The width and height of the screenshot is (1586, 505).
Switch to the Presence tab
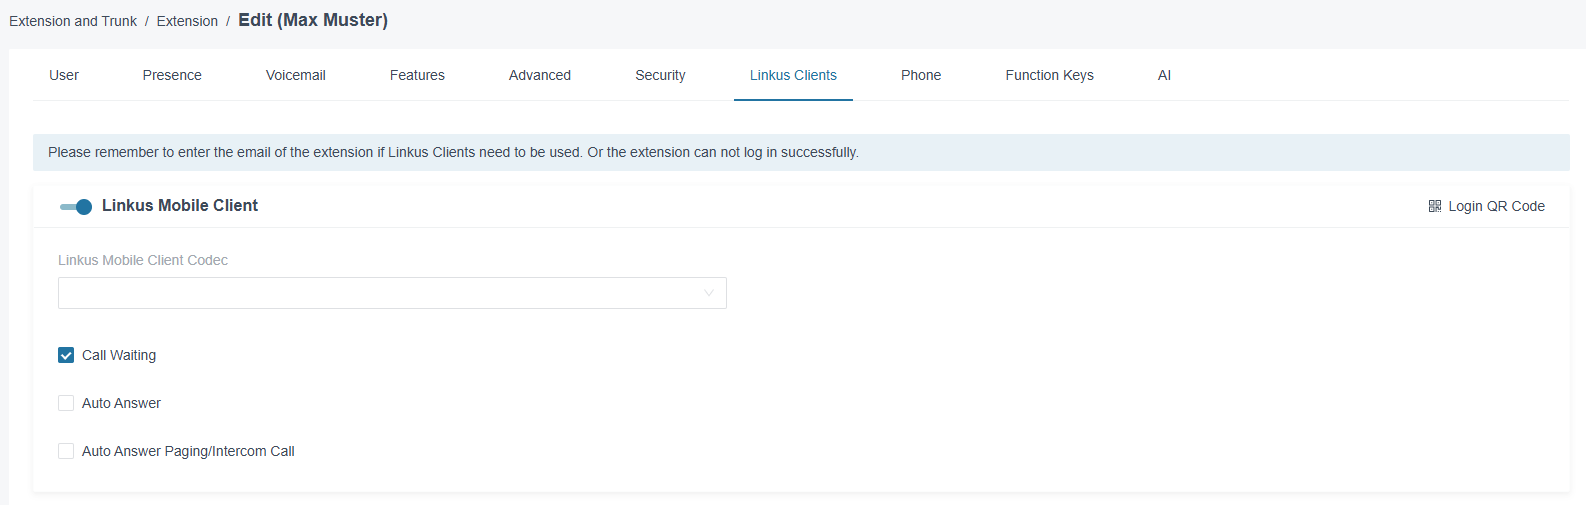point(172,75)
